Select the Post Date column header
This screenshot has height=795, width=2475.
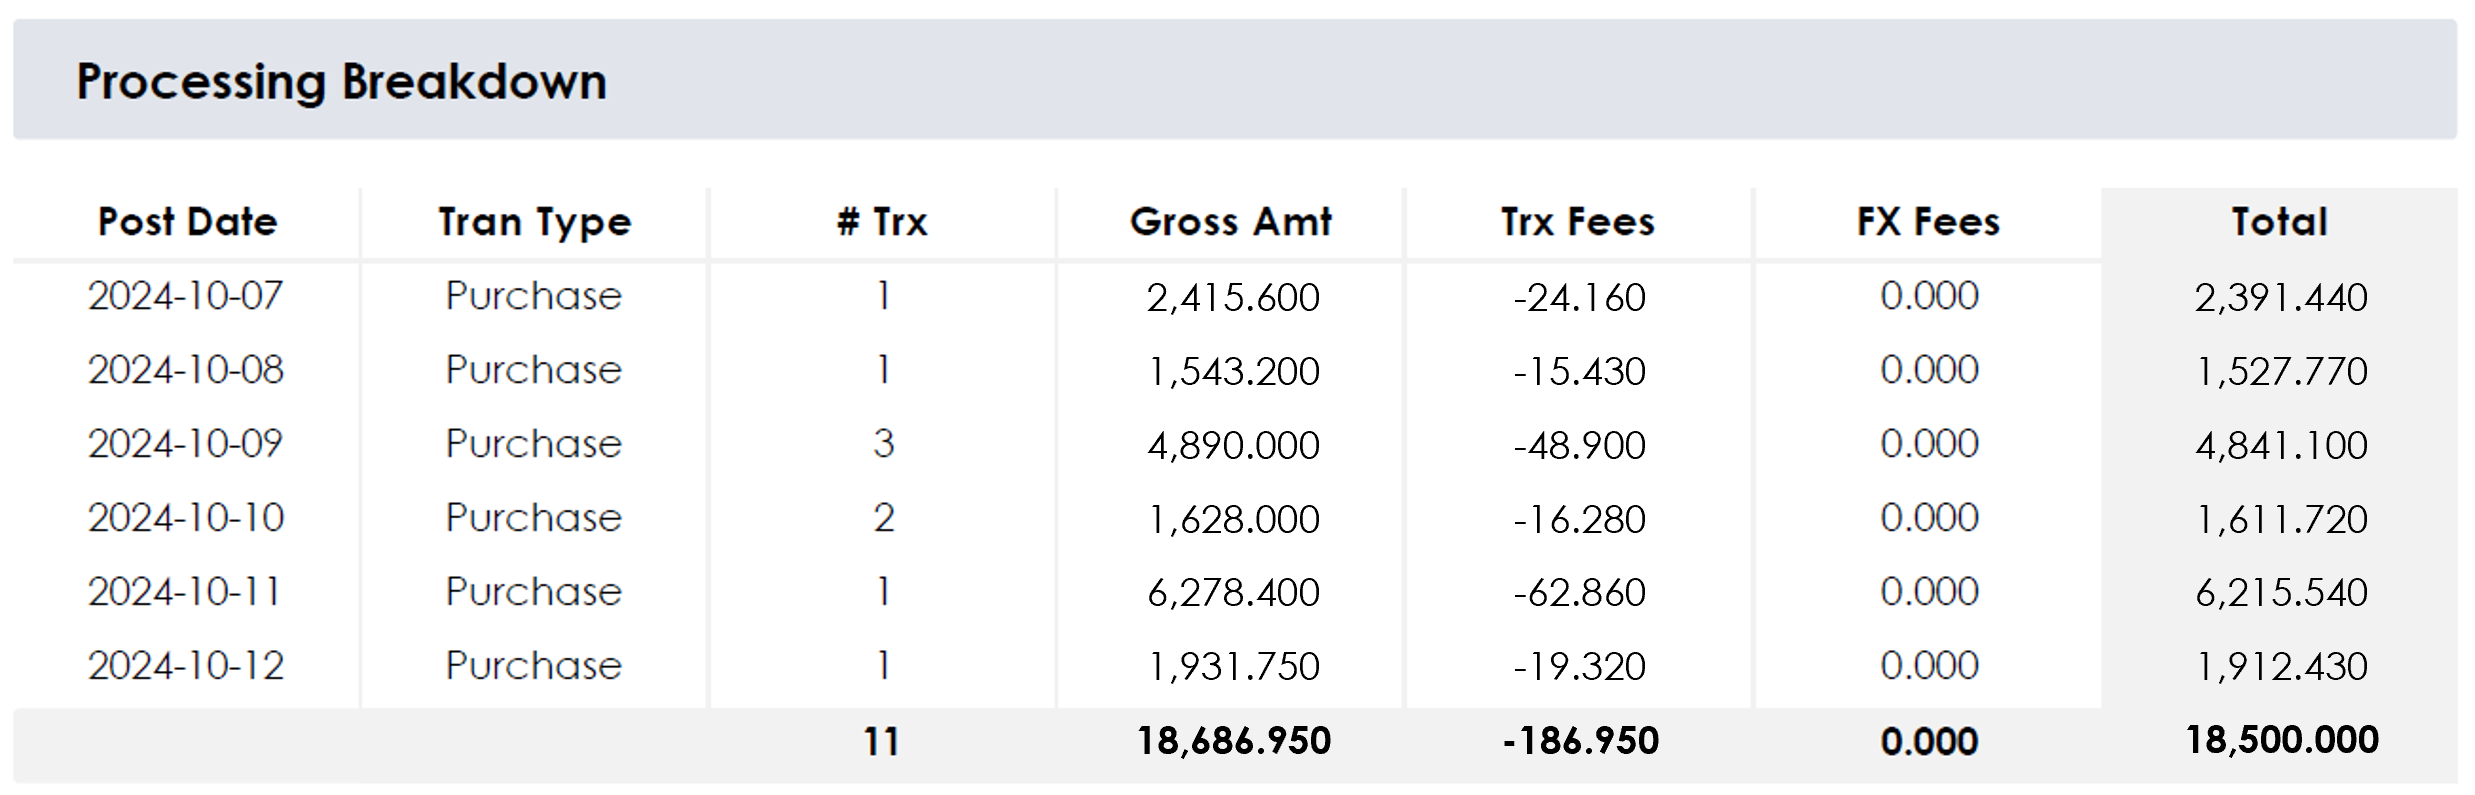click(187, 222)
